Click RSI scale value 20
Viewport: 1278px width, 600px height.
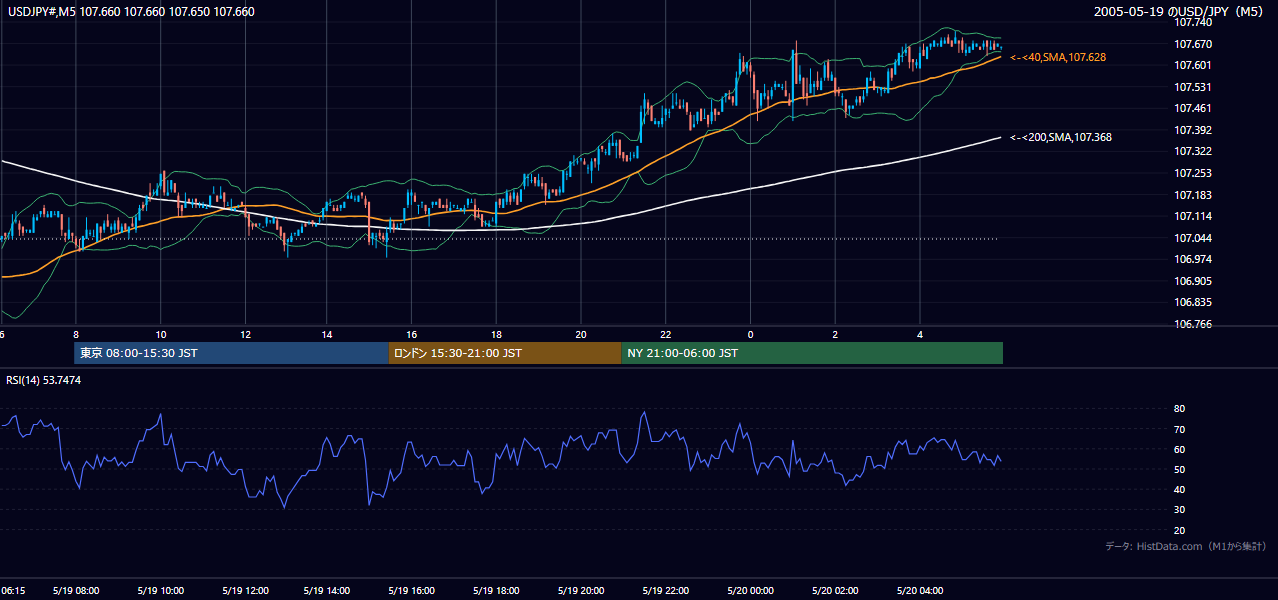pos(1180,530)
